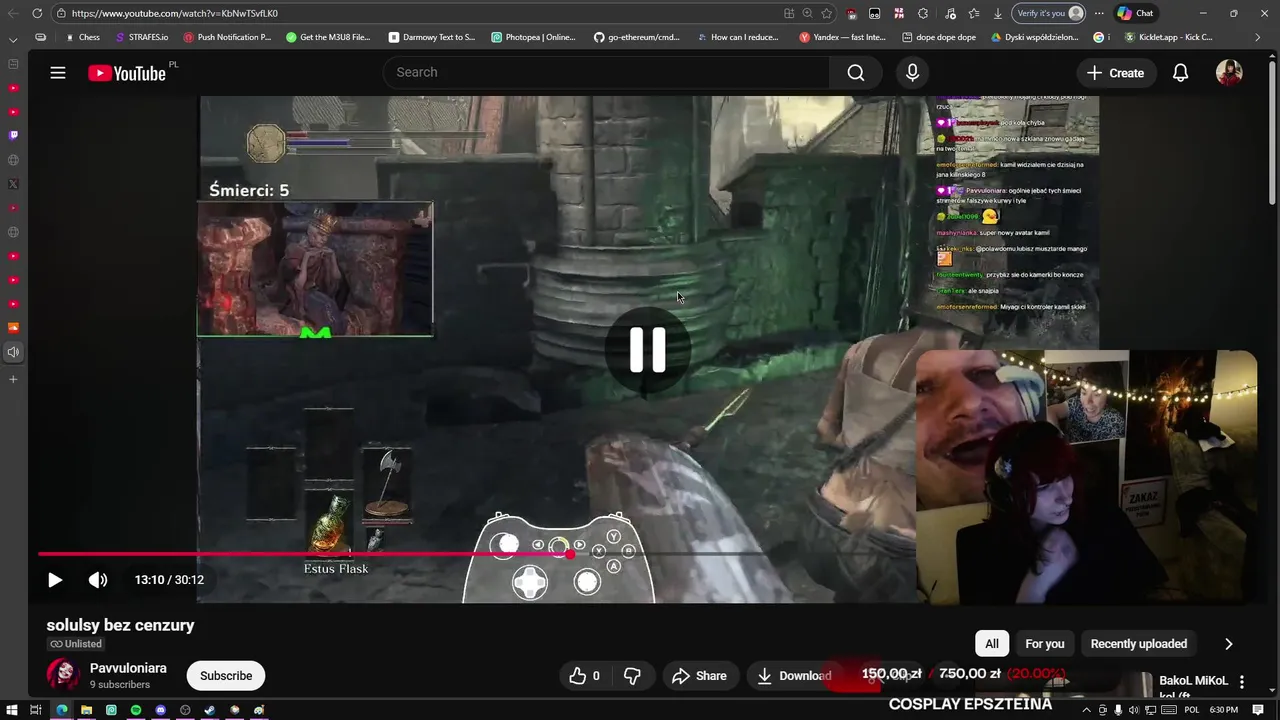The width and height of the screenshot is (1280, 720).
Task: Click the search magnifier button
Action: (856, 73)
